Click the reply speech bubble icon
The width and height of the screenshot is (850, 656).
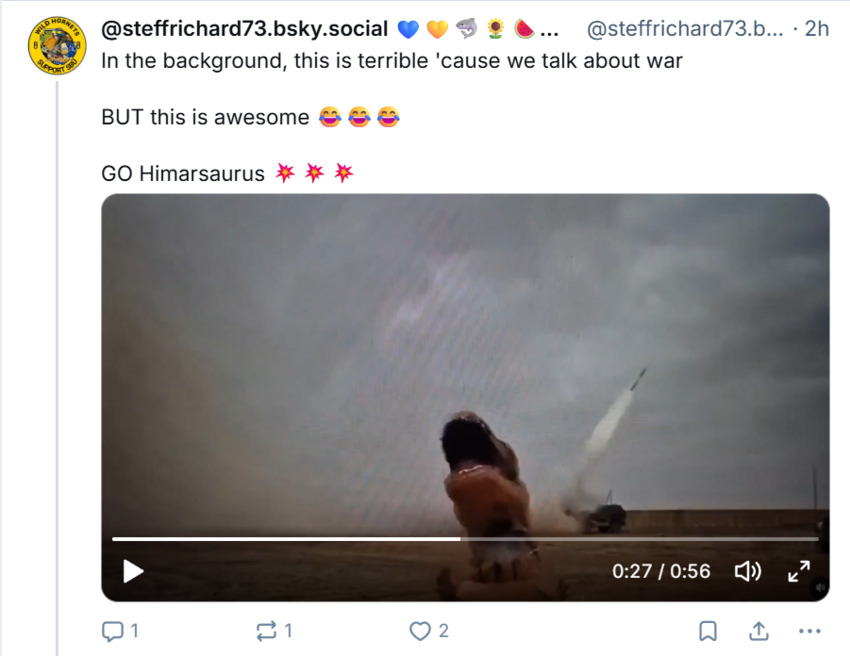click(x=111, y=631)
